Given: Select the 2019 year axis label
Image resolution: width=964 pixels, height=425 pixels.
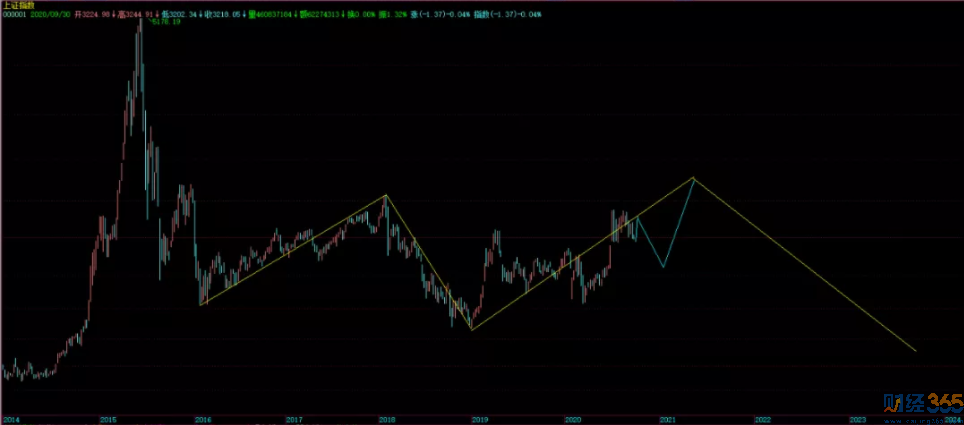Looking at the screenshot, I should 479,418.
